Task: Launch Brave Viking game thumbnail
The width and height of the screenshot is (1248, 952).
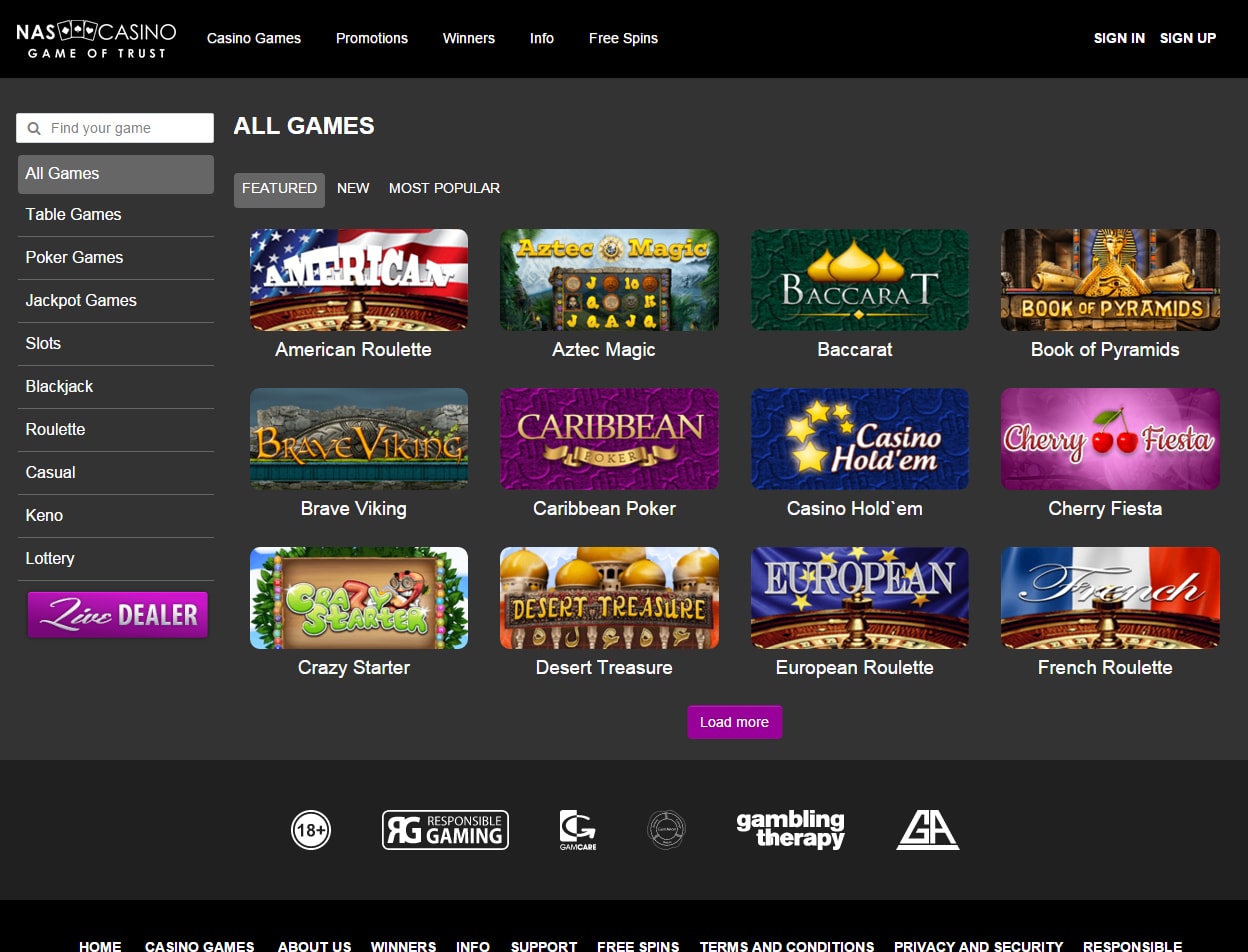Action: [x=359, y=439]
